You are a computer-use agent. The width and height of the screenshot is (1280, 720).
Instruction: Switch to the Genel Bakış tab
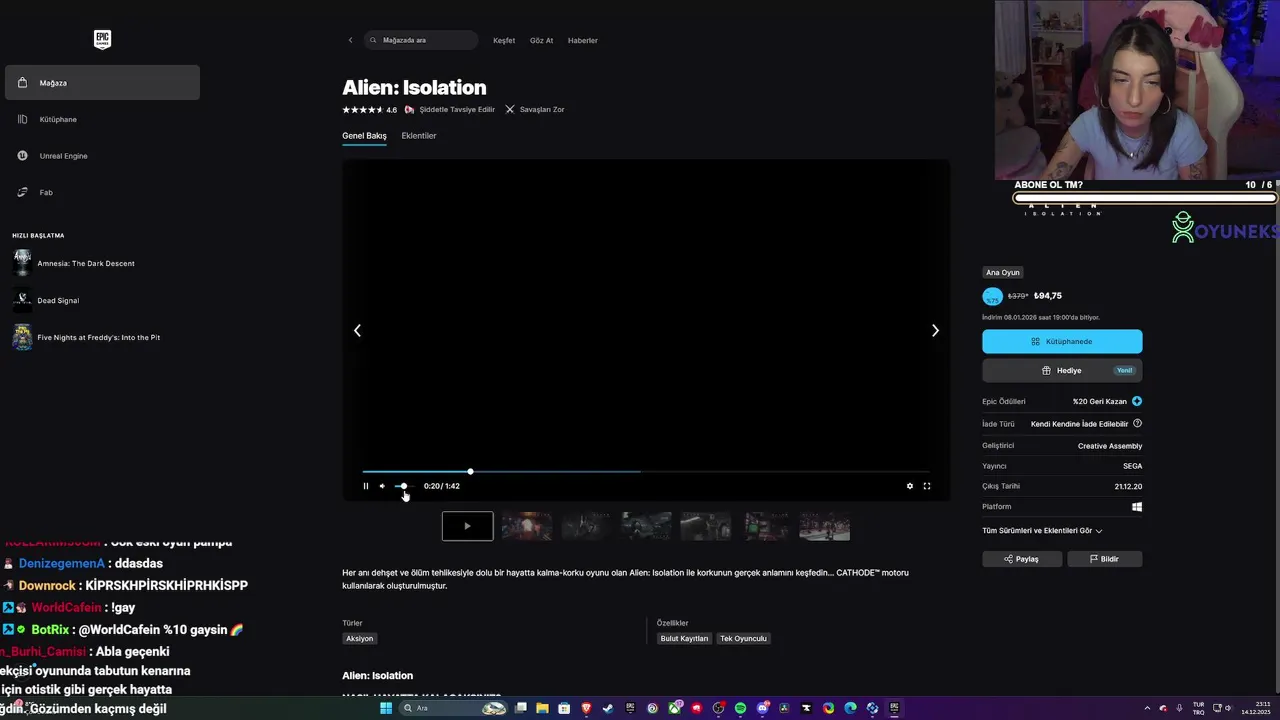tap(364, 136)
